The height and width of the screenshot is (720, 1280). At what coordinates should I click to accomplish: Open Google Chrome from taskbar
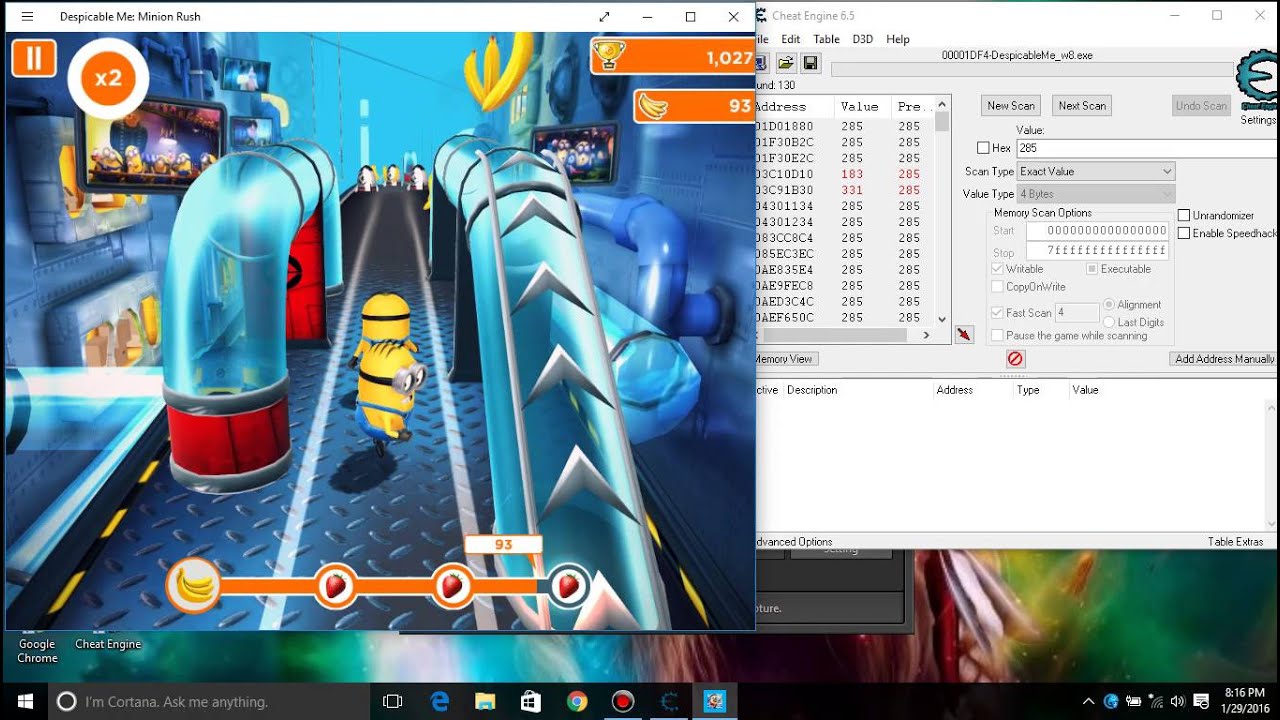tap(577, 701)
